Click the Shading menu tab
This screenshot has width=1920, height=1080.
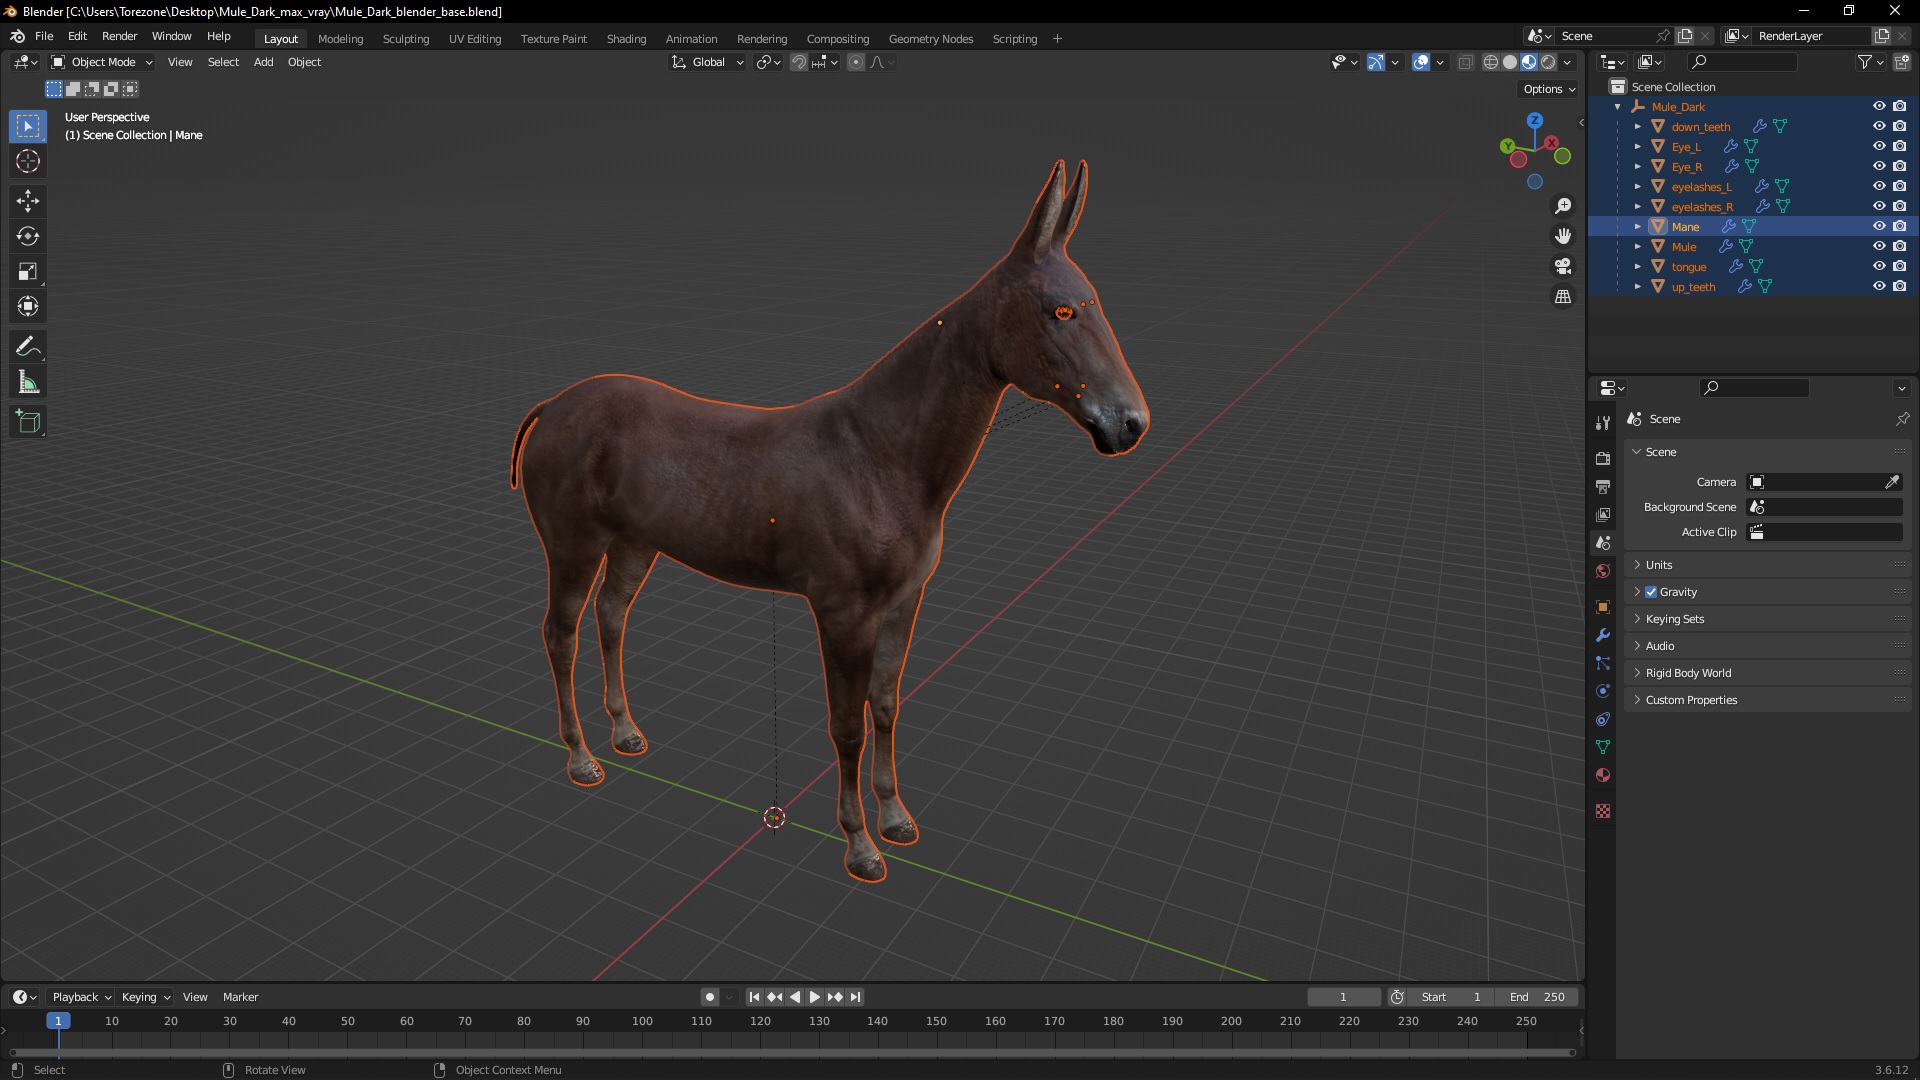625,37
